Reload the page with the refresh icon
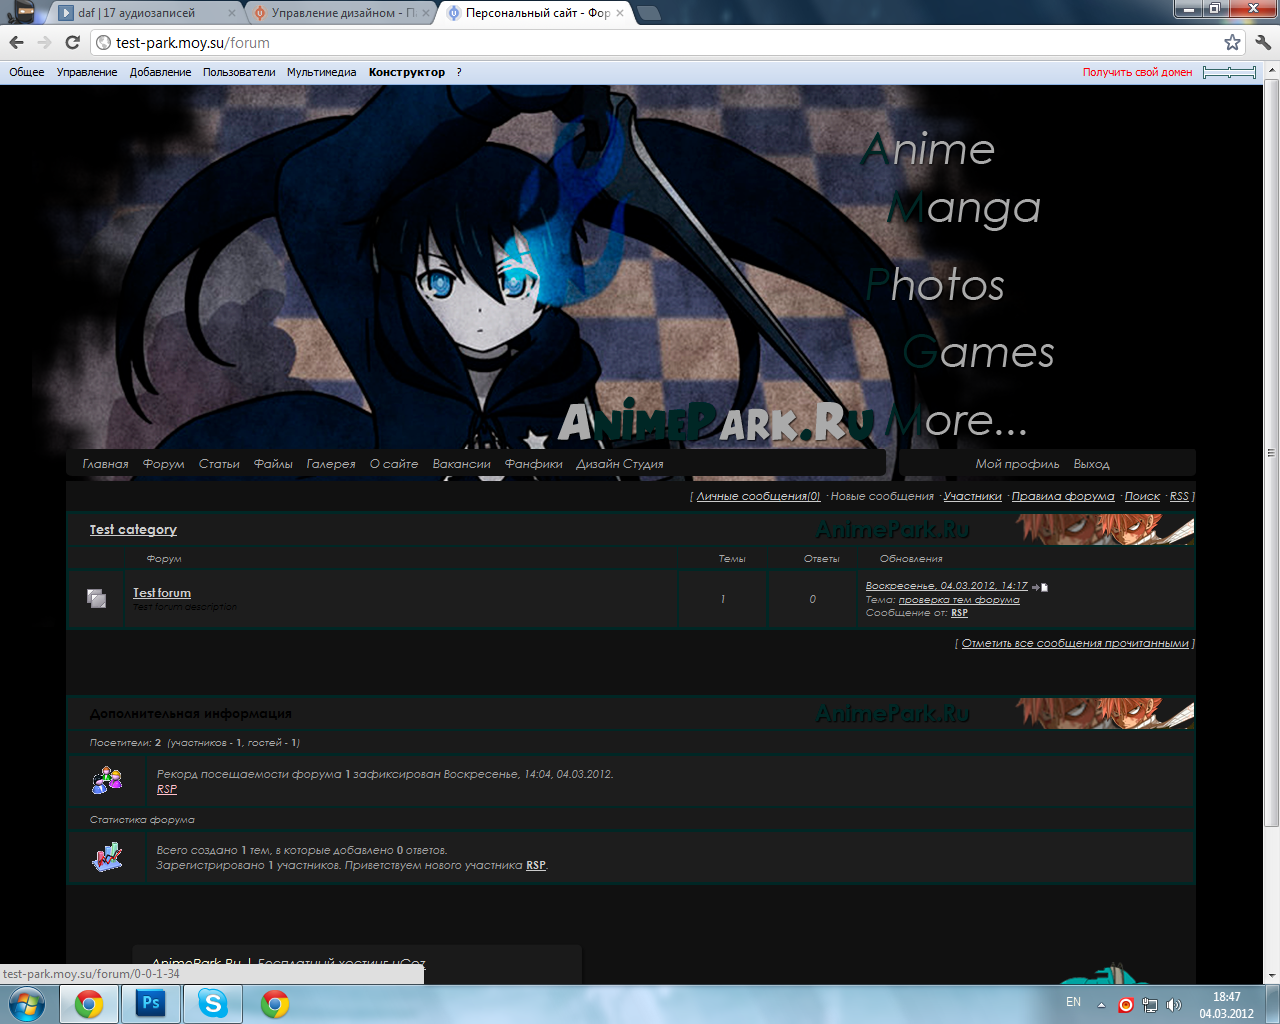The width and height of the screenshot is (1280, 1024). point(72,42)
